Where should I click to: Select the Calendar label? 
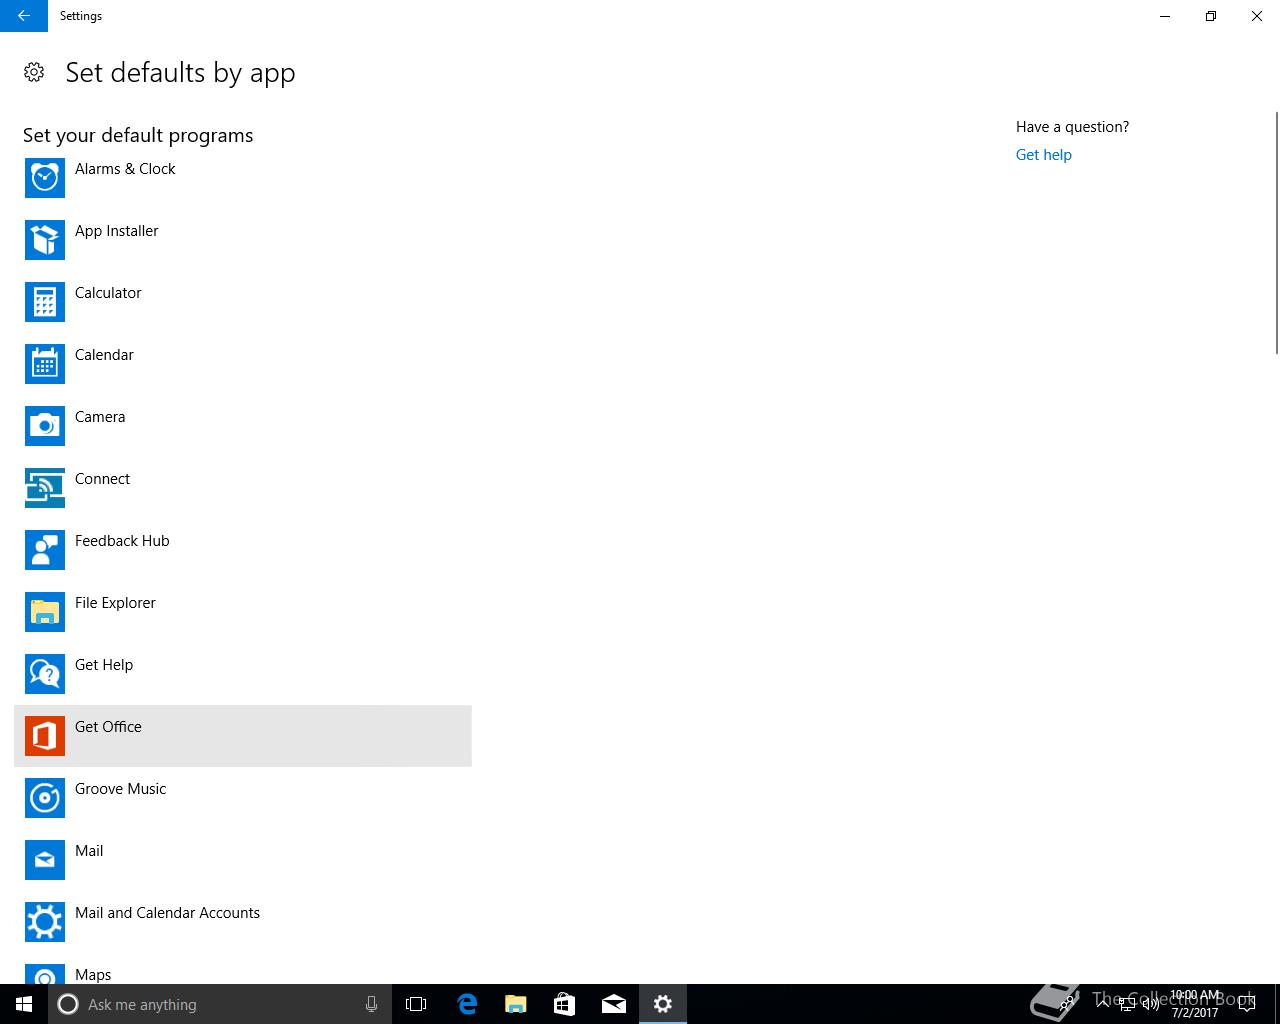[104, 355]
